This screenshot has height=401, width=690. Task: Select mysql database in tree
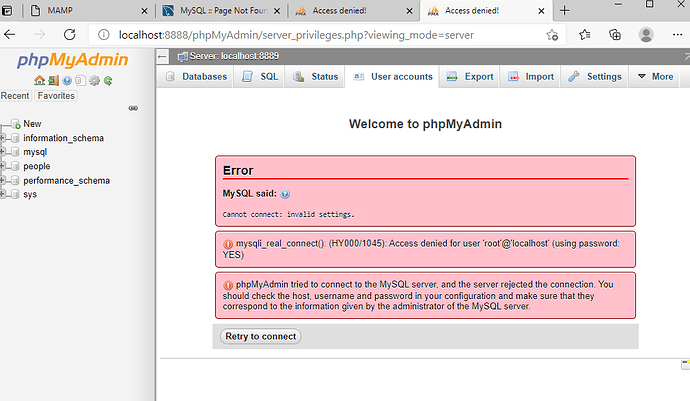pyautogui.click(x=35, y=152)
